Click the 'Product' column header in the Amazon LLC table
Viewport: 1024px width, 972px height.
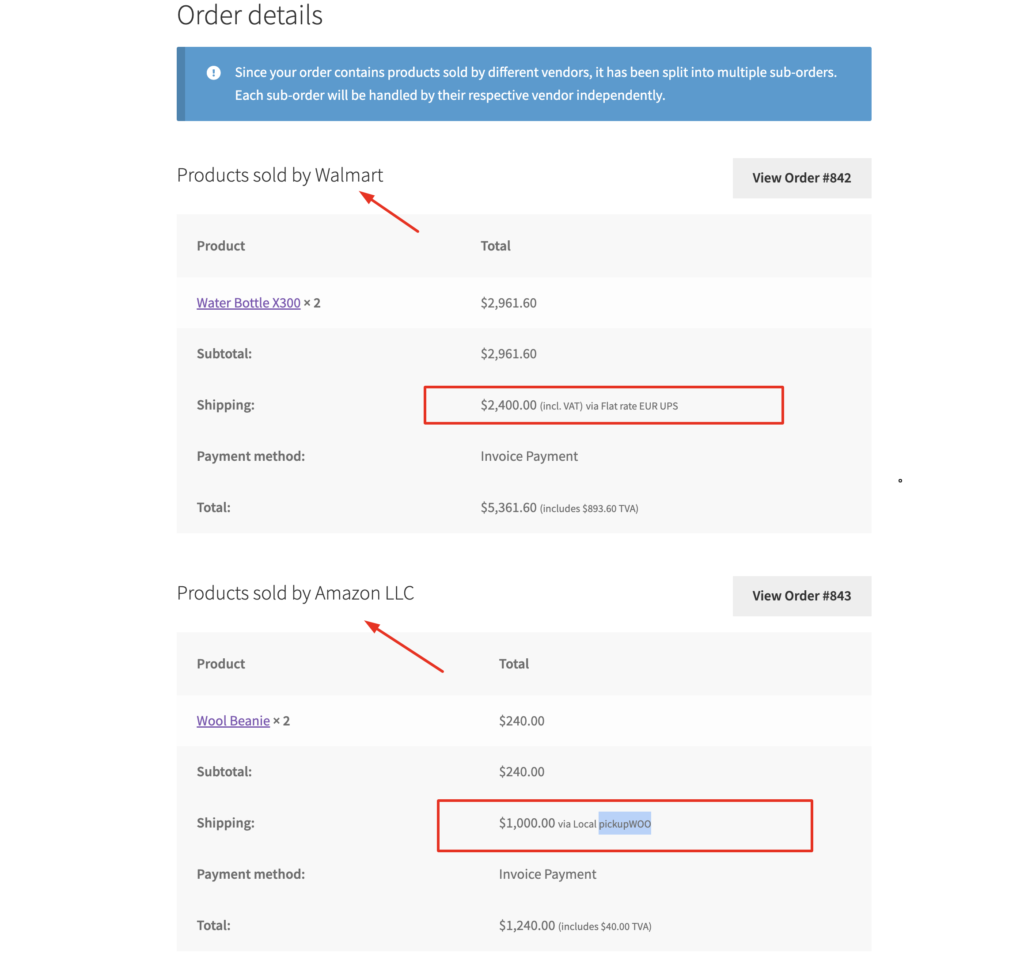pos(221,664)
